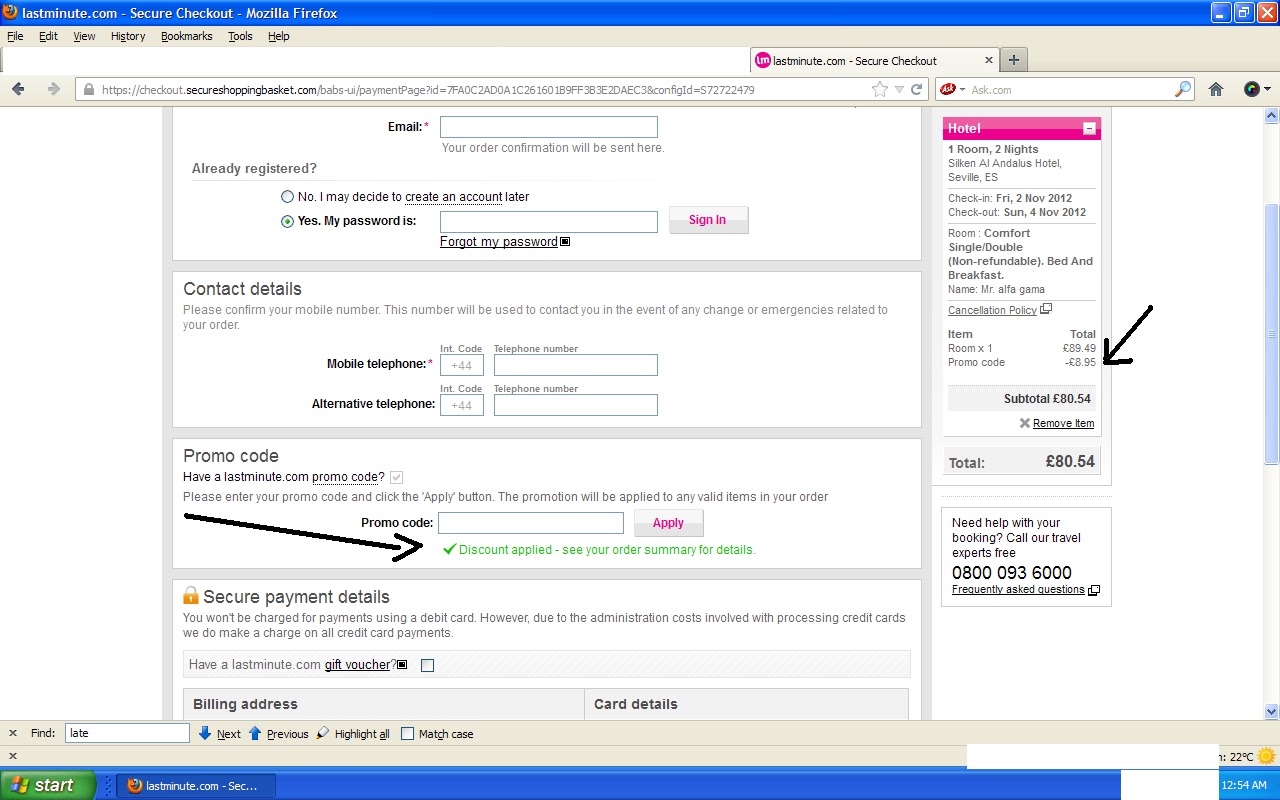Click the Remove Item link
The image size is (1280, 800).
(1063, 423)
